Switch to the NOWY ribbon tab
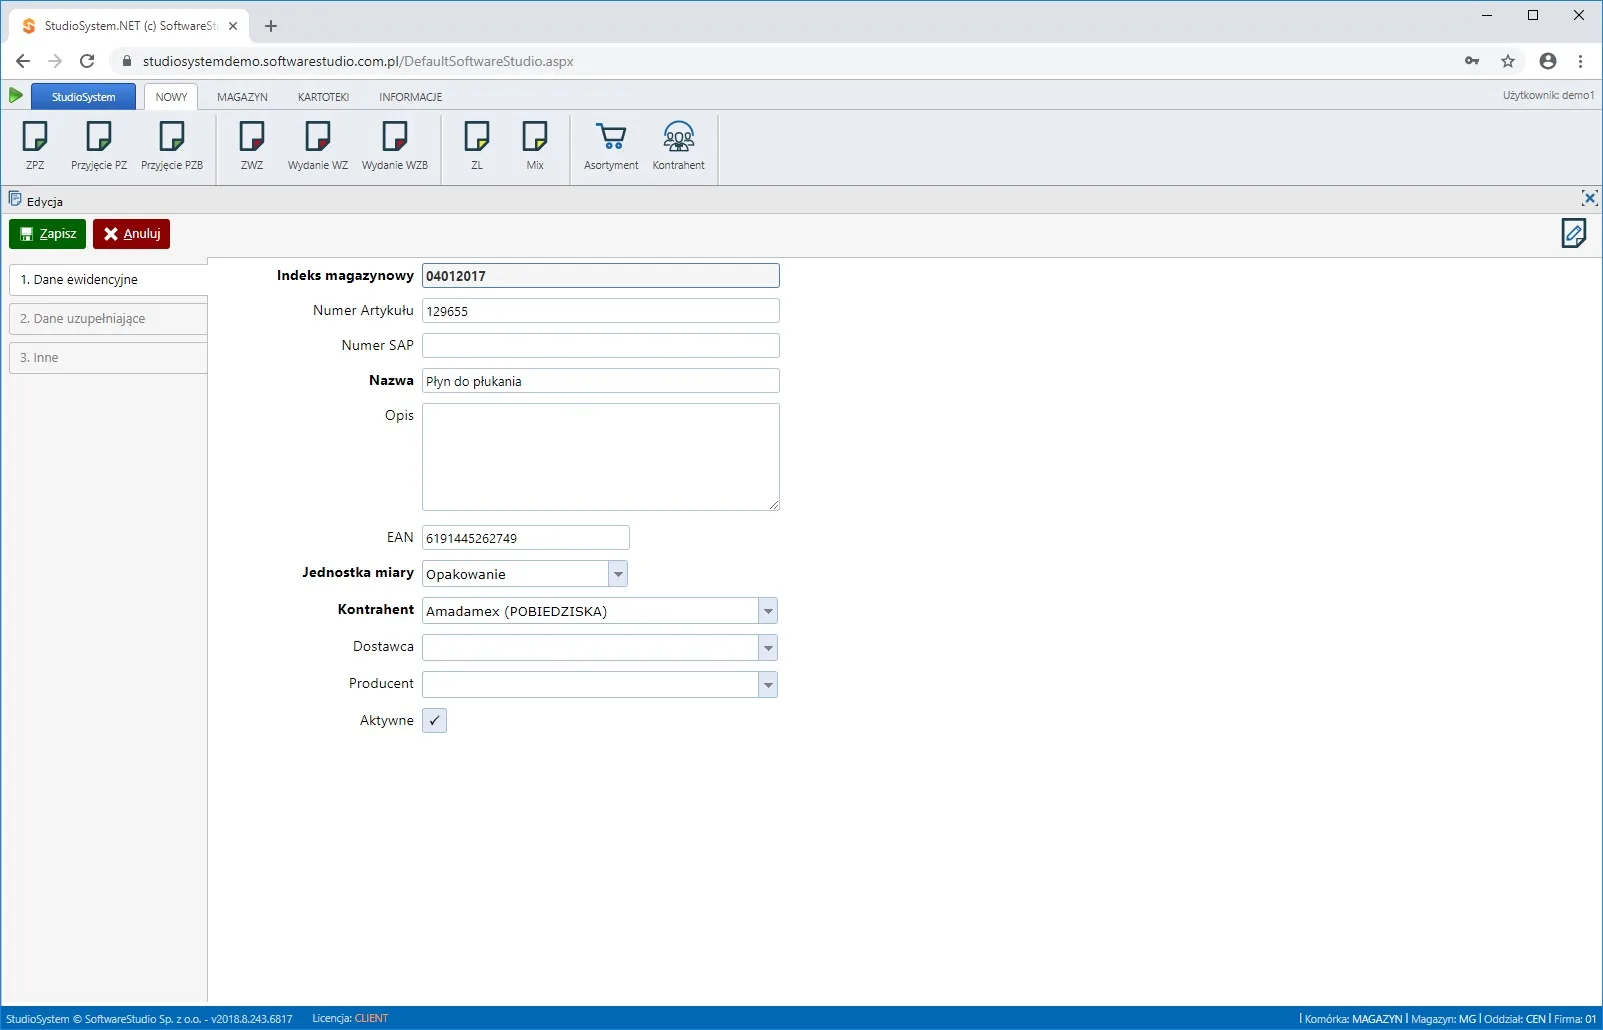The image size is (1603, 1030). tap(171, 97)
